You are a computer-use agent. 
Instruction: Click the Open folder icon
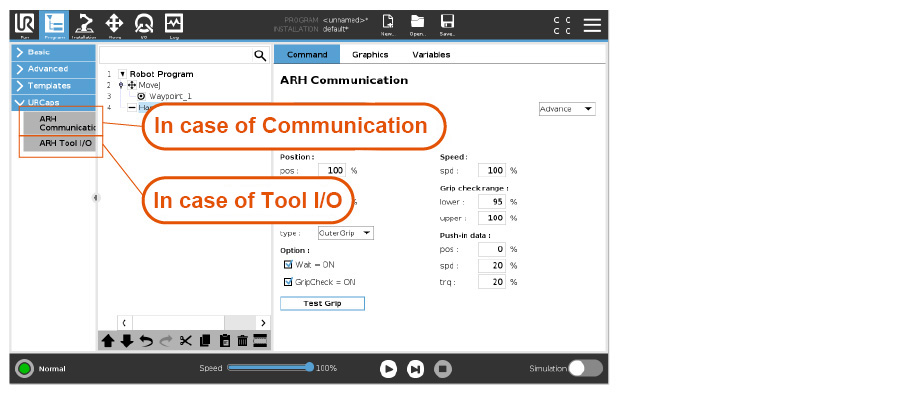click(417, 25)
